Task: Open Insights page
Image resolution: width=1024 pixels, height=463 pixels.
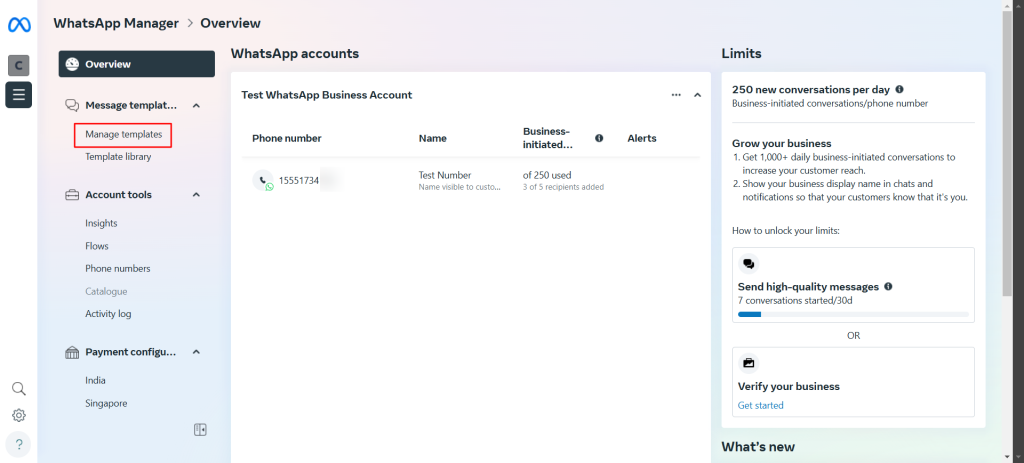Action: pyautogui.click(x=101, y=223)
